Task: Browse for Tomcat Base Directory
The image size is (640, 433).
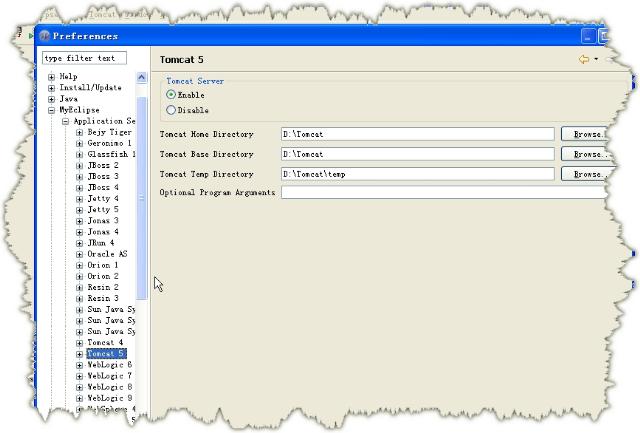Action: point(586,154)
